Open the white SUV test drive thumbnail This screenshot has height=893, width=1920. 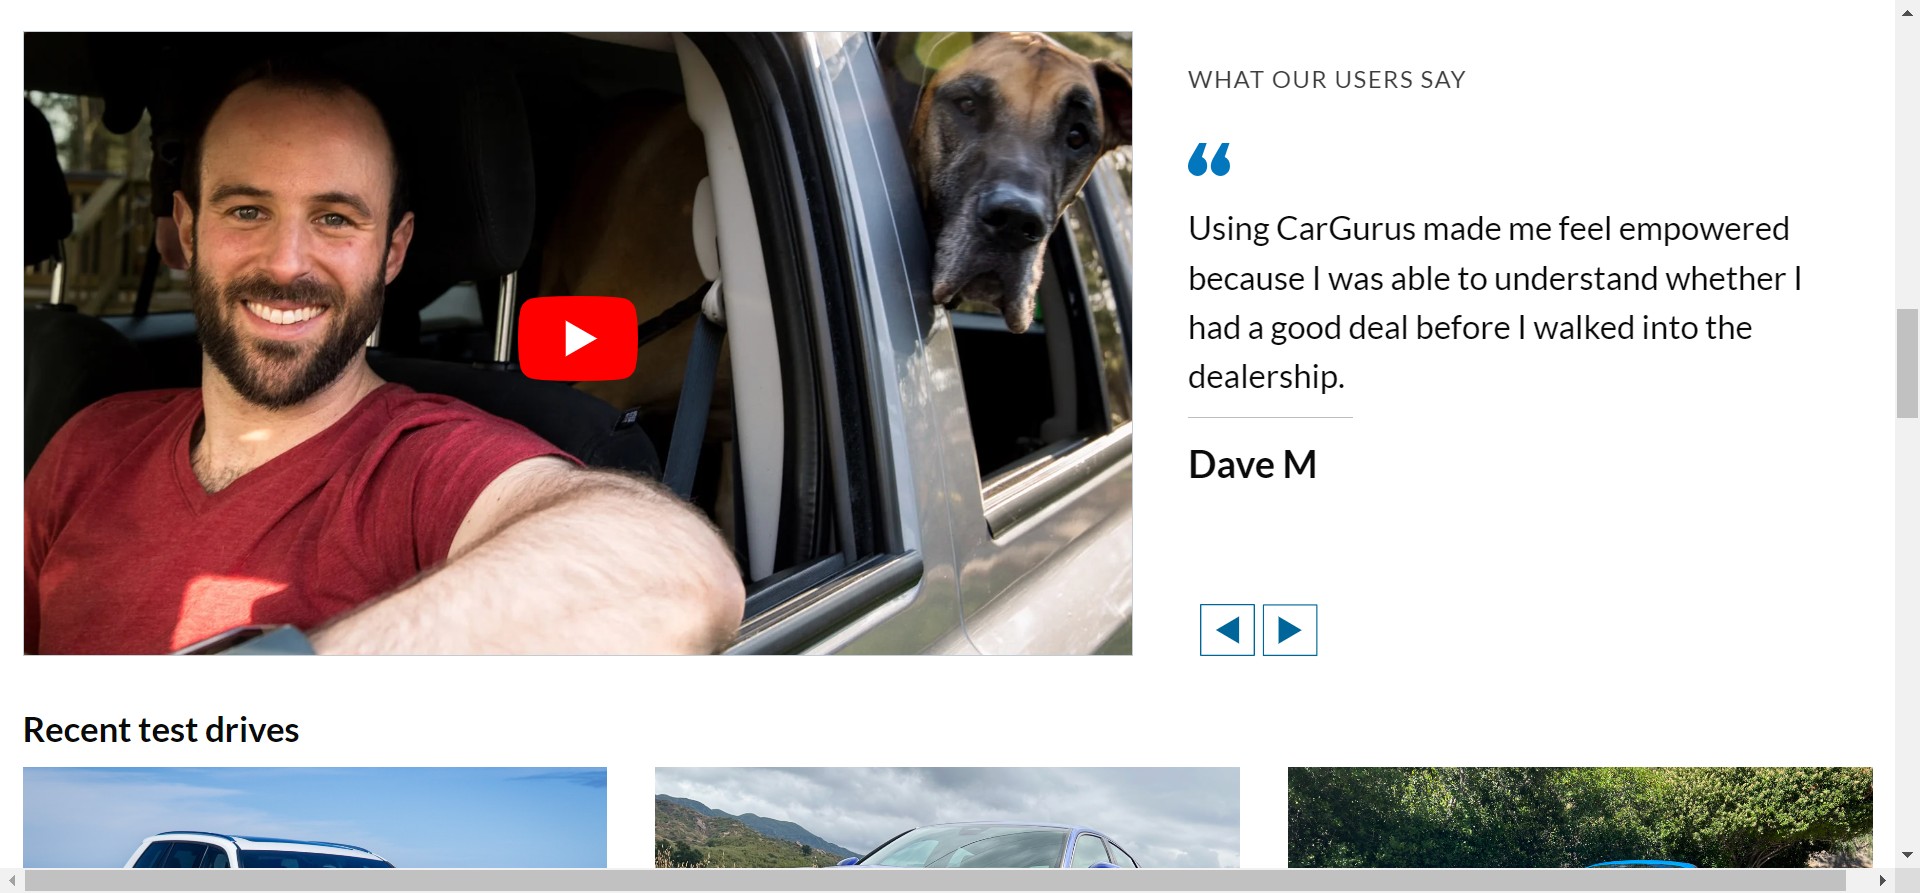click(315, 817)
